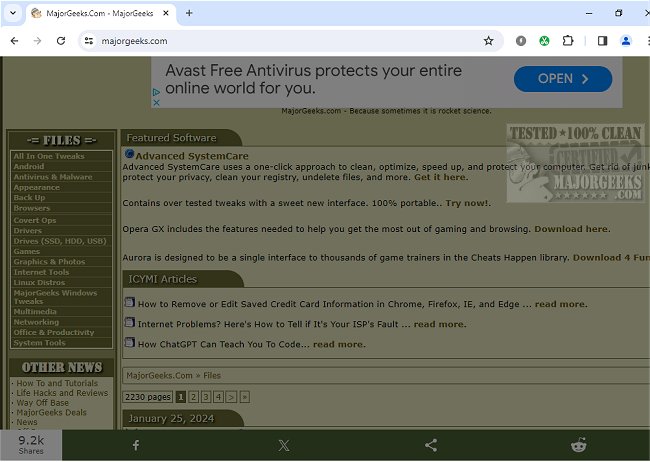Open the Back Up category
The width and height of the screenshot is (650, 462).
[29, 198]
